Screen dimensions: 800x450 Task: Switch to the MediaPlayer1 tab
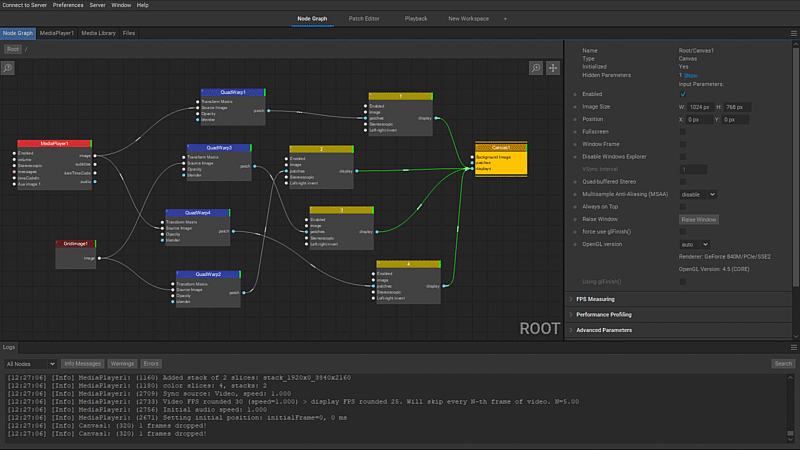coord(57,33)
